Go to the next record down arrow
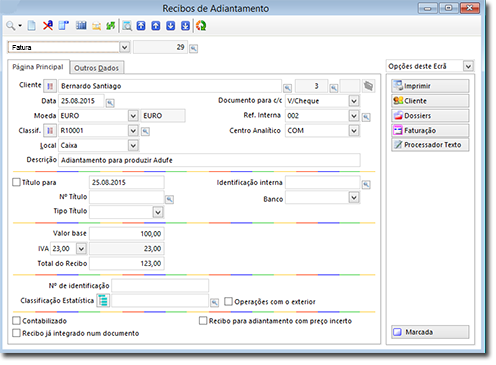 171,26
